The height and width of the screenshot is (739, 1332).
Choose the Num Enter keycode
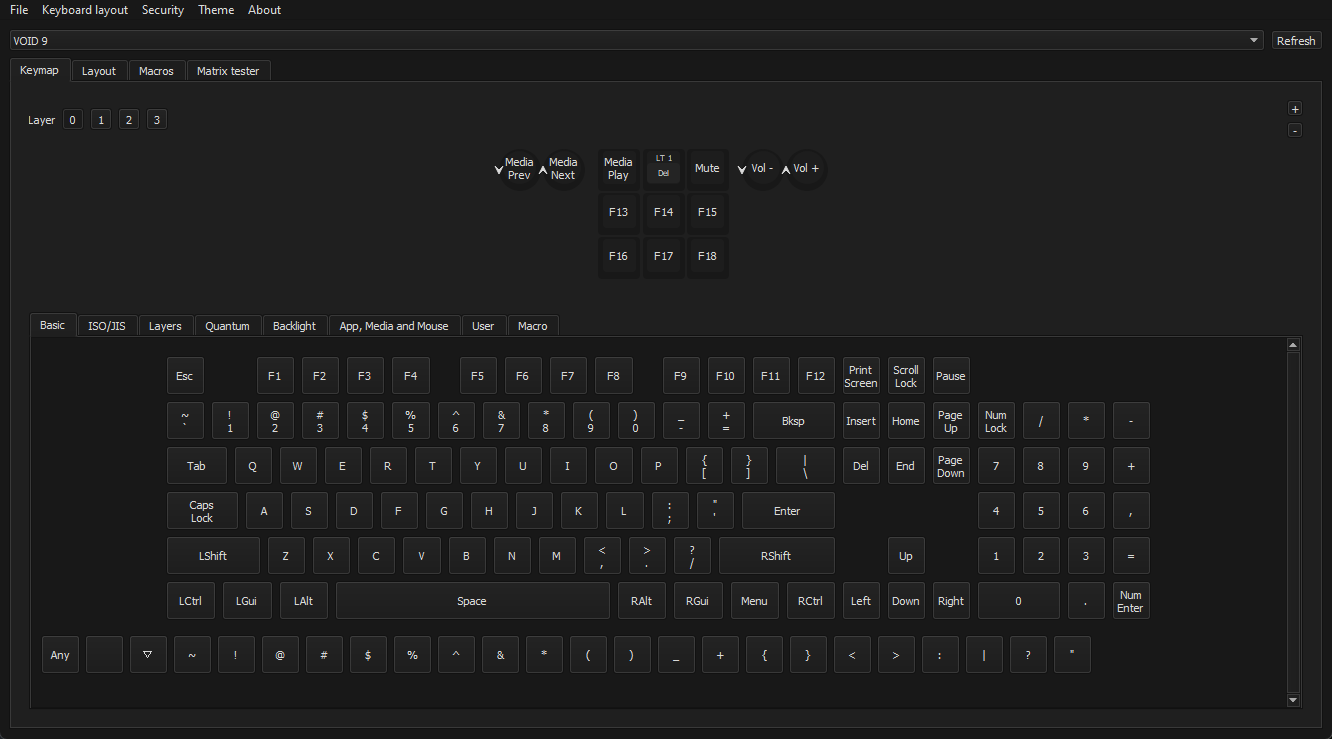[1131, 601]
